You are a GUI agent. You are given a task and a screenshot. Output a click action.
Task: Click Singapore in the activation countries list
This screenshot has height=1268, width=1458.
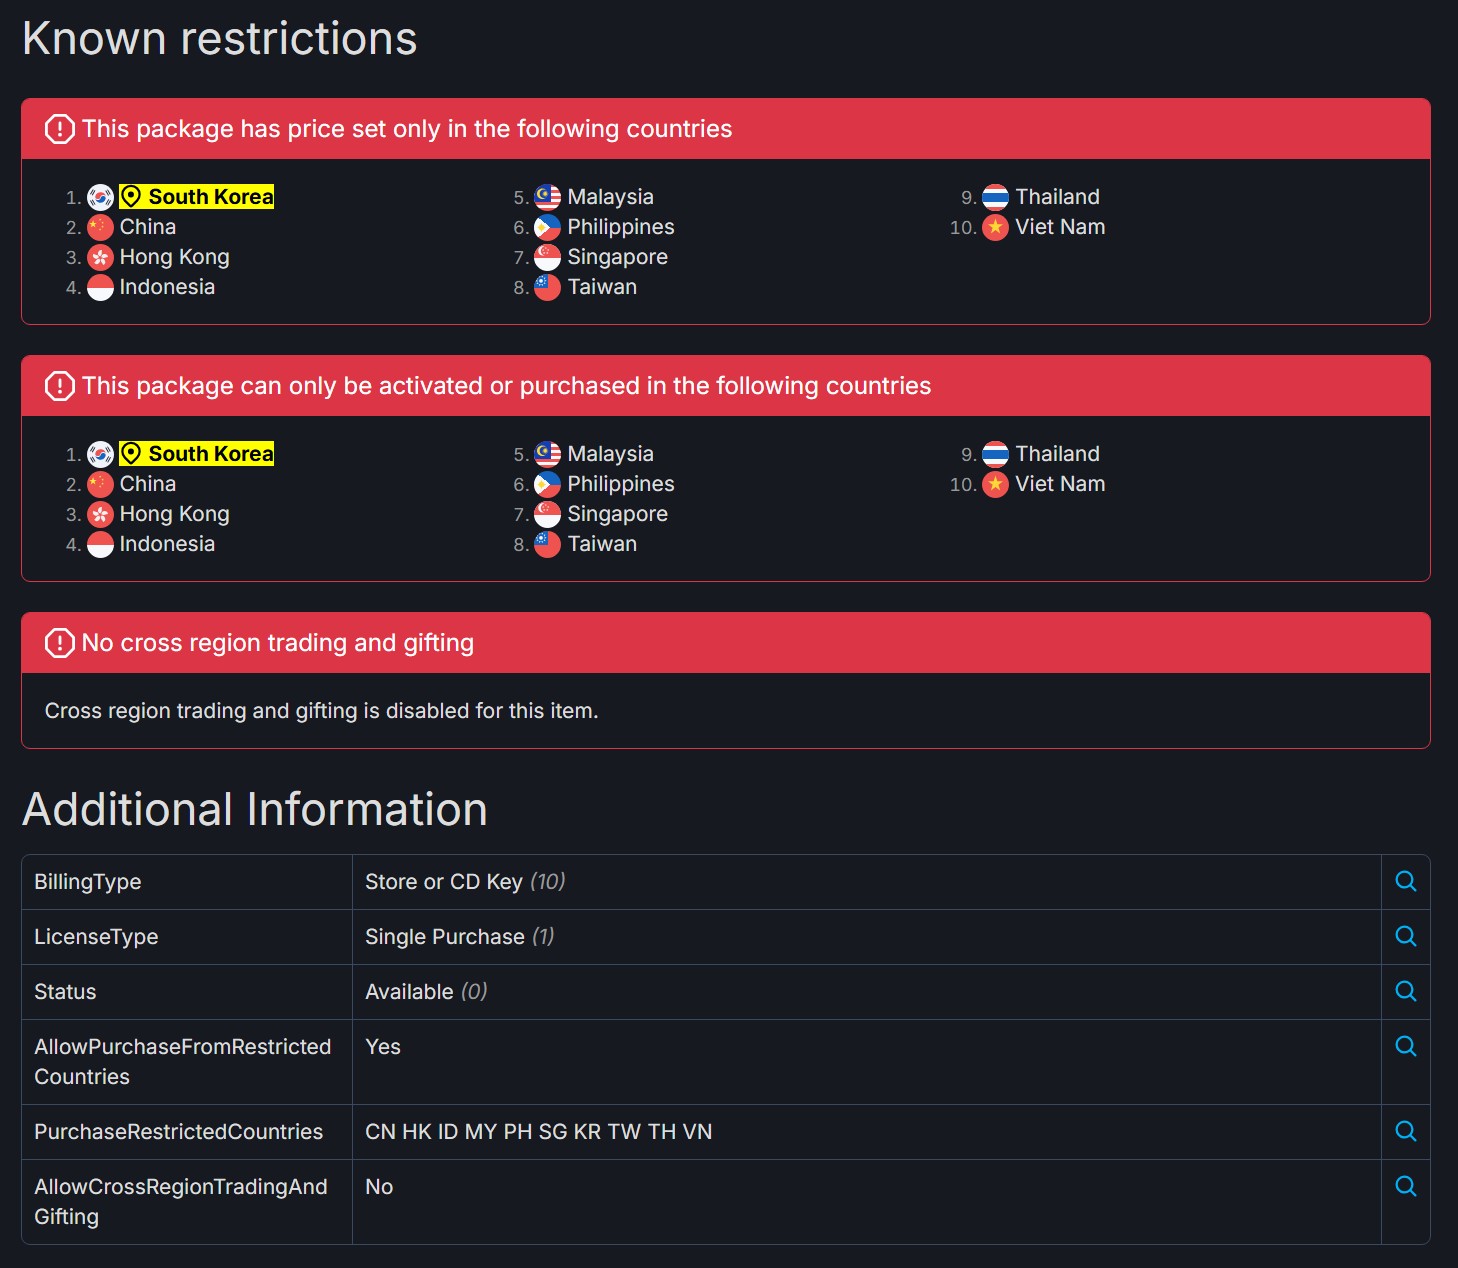point(617,514)
